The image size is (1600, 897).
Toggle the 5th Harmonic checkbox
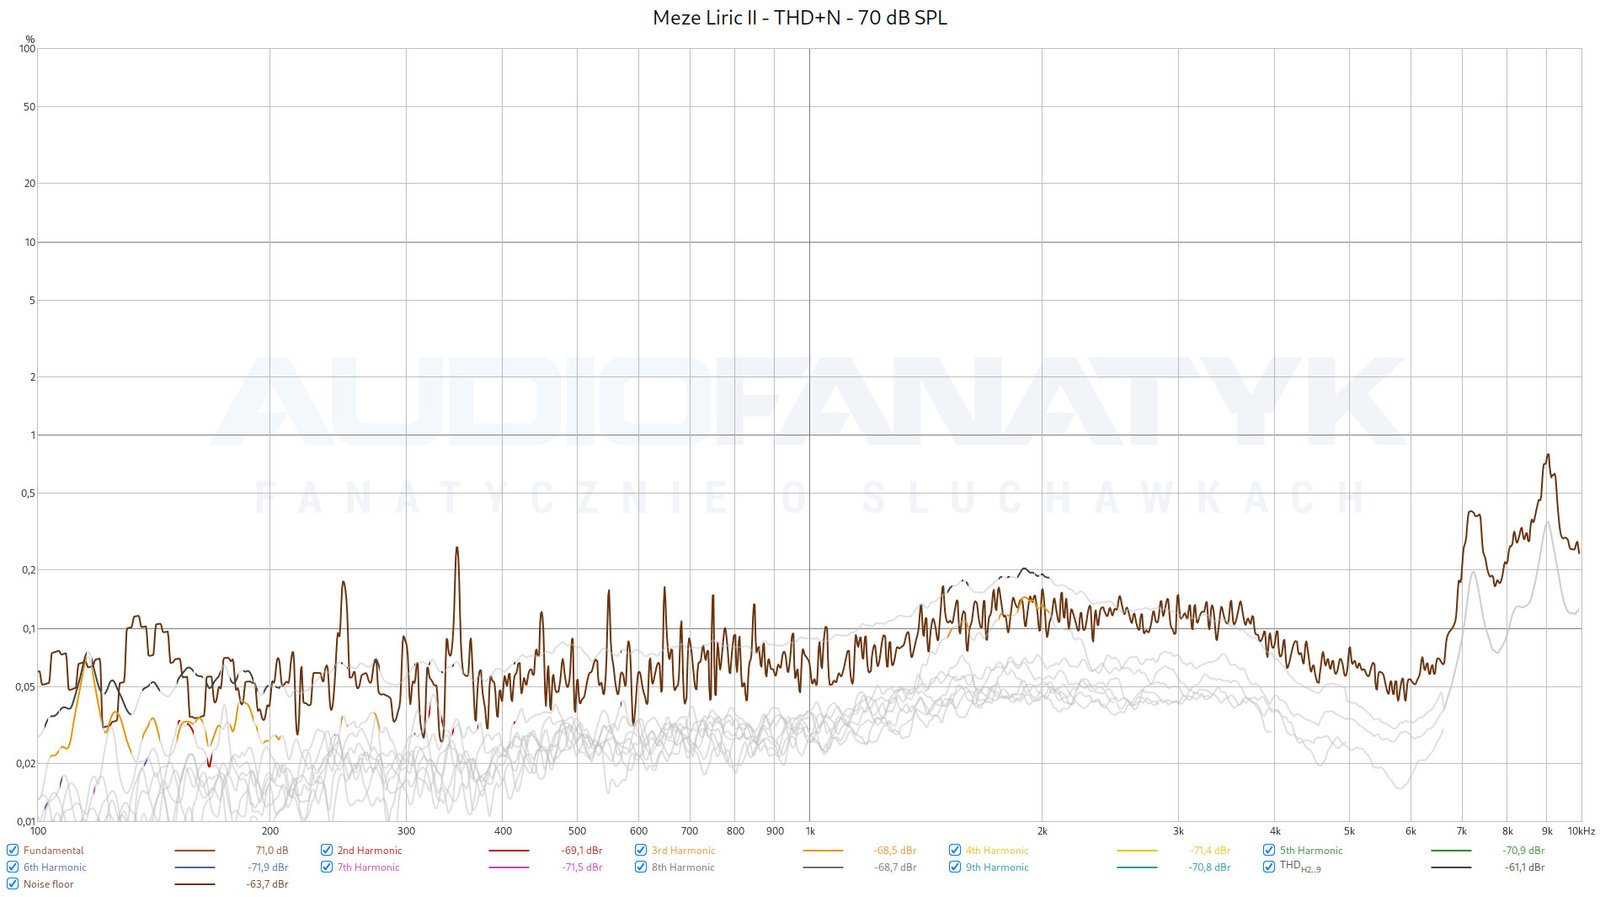1269,850
